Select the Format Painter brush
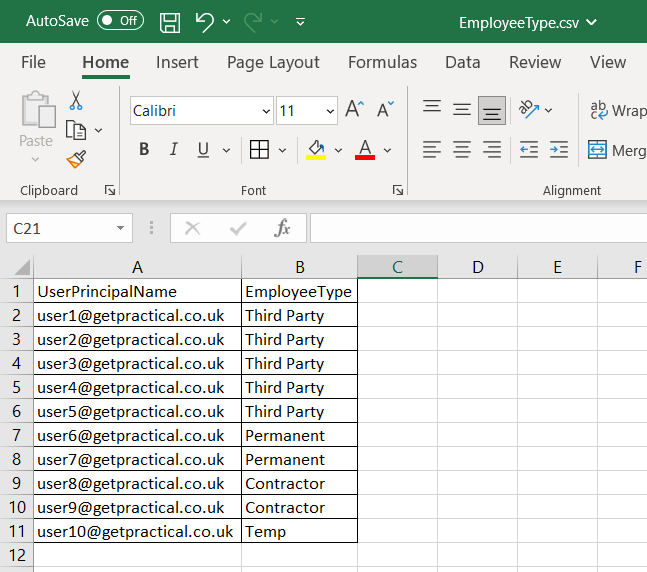The width and height of the screenshot is (647, 572). click(76, 159)
